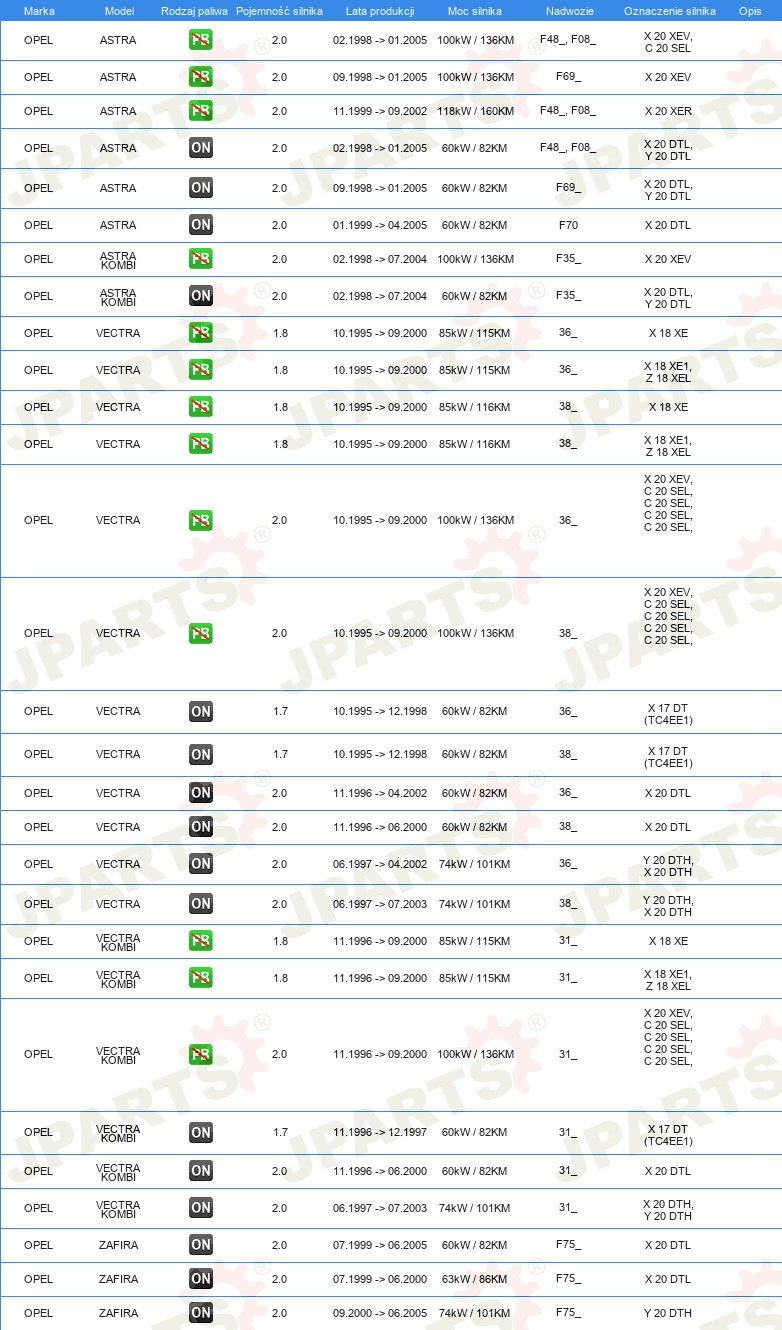Viewport: 782px width, 1330px height.
Task: Click 74kW / 101KM in VECTRA 06.1997 -> 04.2002 row
Action: (475, 864)
